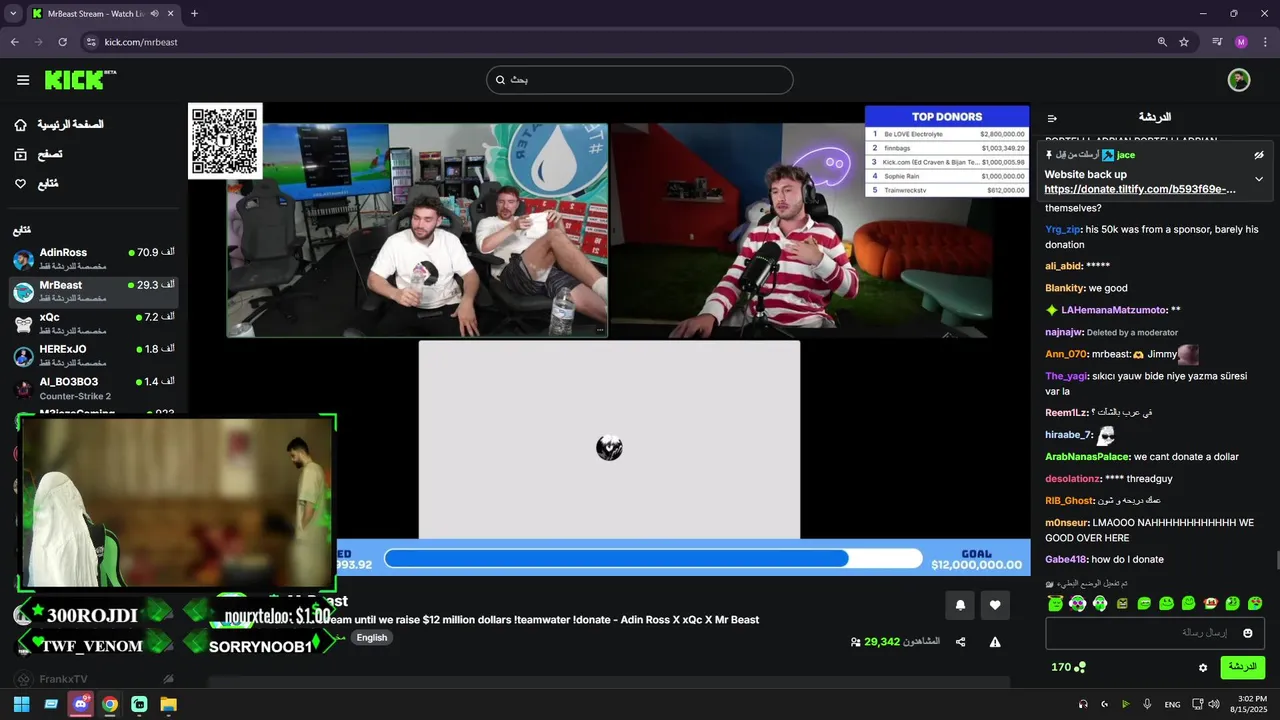The image size is (1280, 720).
Task: Open Discord from the taskbar
Action: click(80, 704)
